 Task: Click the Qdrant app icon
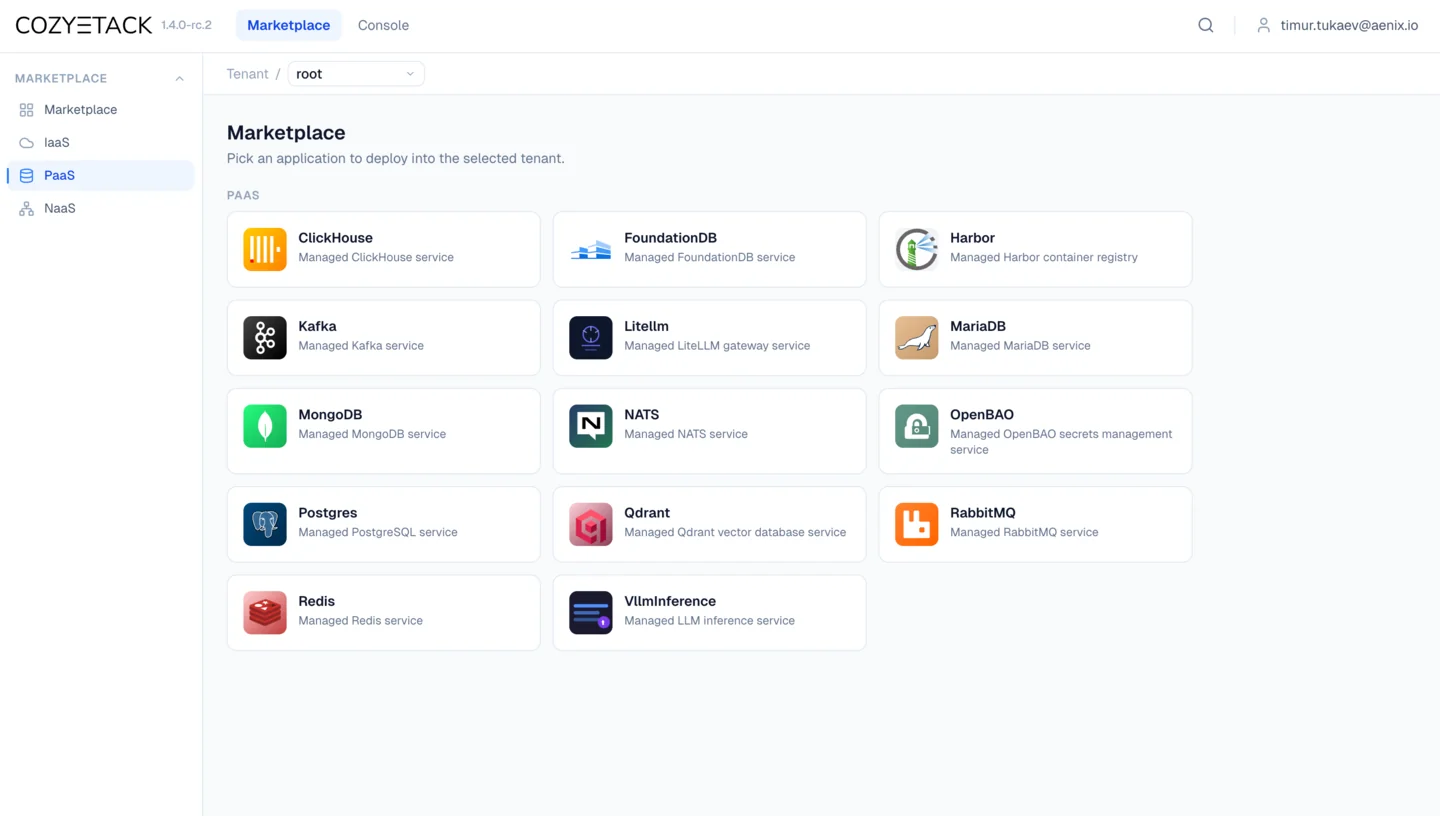(x=591, y=524)
